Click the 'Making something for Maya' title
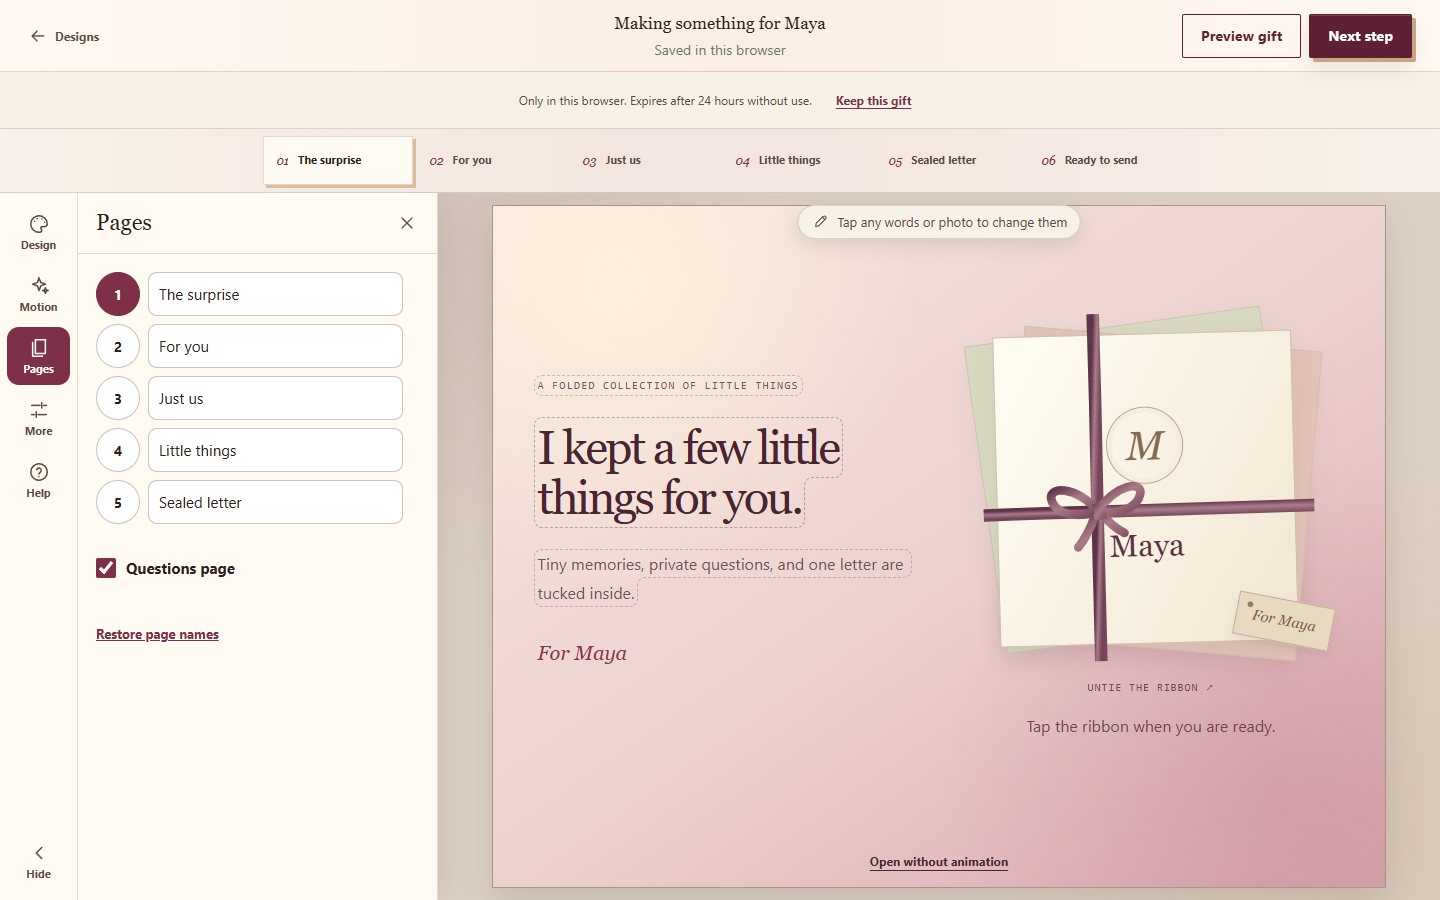This screenshot has height=900, width=1440. [x=720, y=23]
